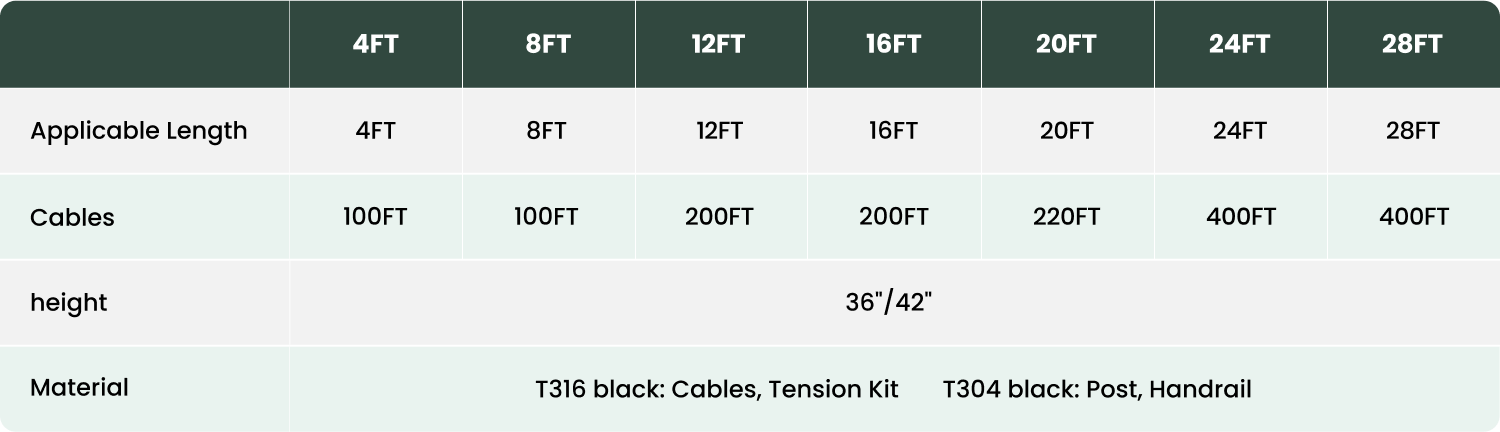Click the Material row label
Viewport: 1500px width, 432px height.
(x=79, y=388)
